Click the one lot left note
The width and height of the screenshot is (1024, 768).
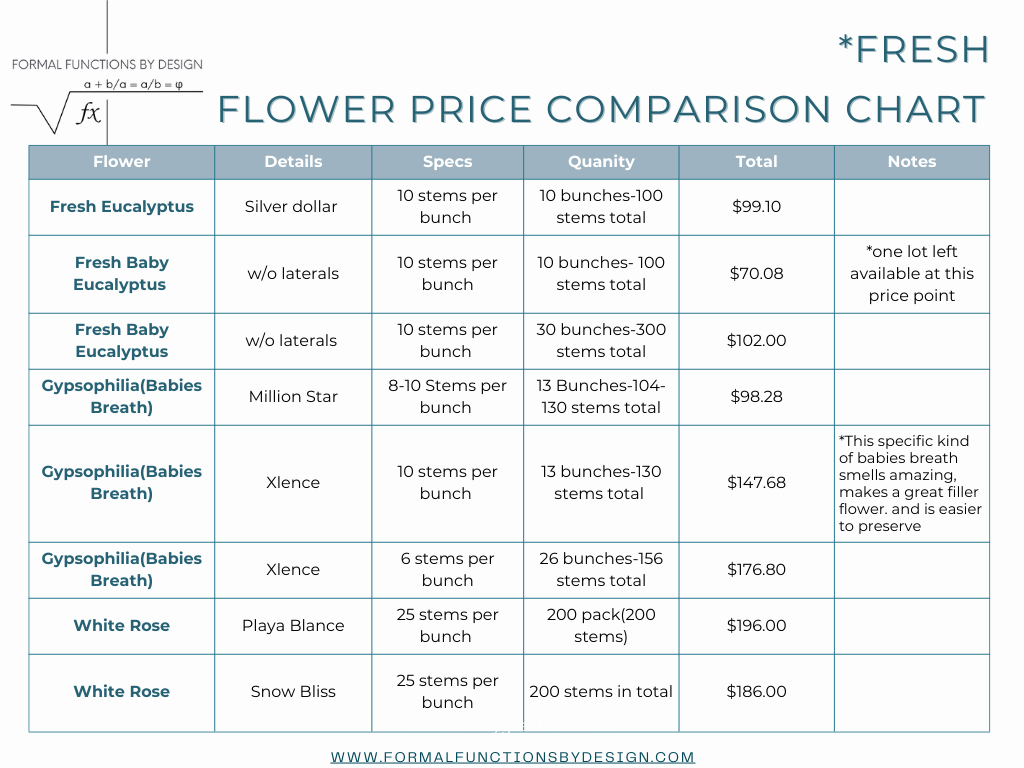tap(911, 274)
